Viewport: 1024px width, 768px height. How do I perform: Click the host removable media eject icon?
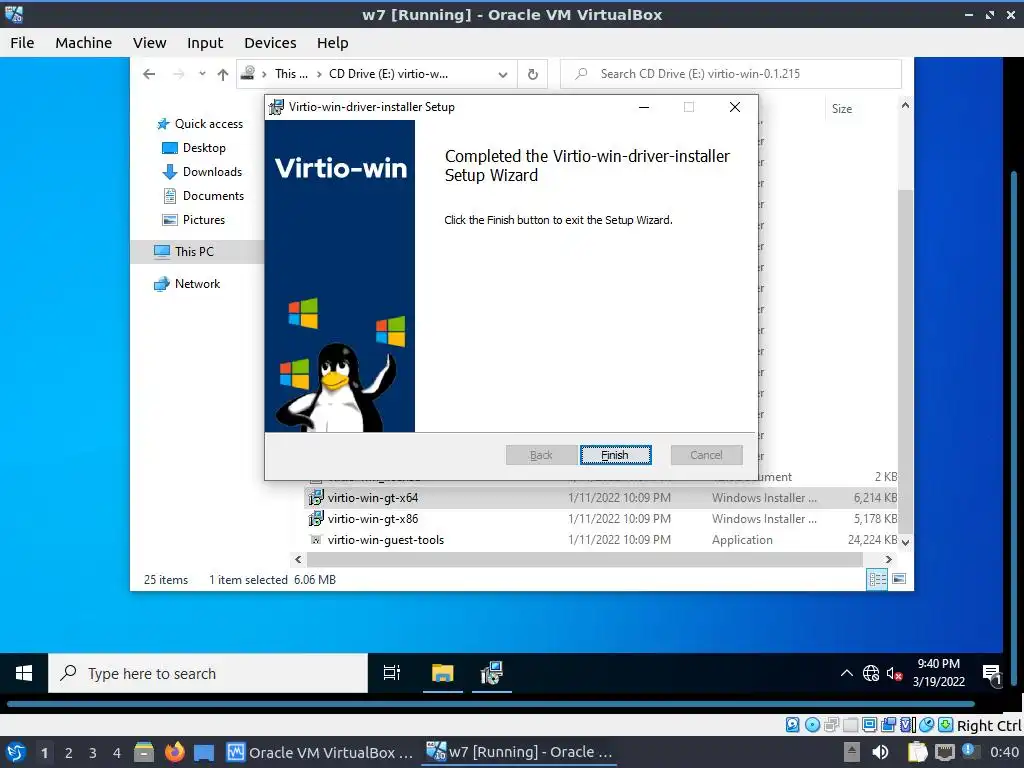tap(851, 752)
